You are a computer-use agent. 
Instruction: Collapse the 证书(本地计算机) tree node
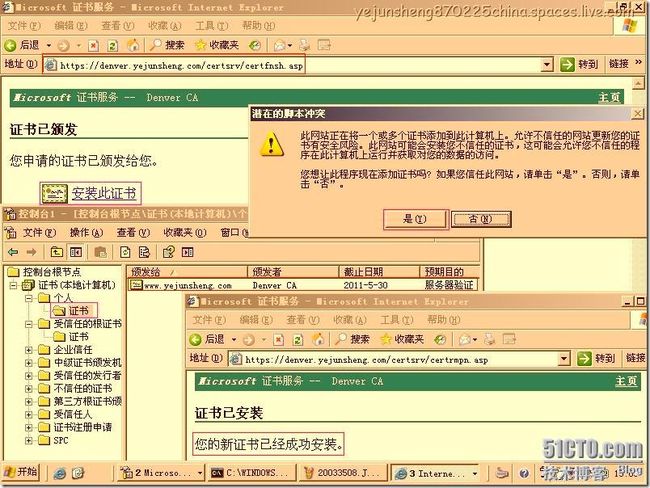click(x=14, y=285)
